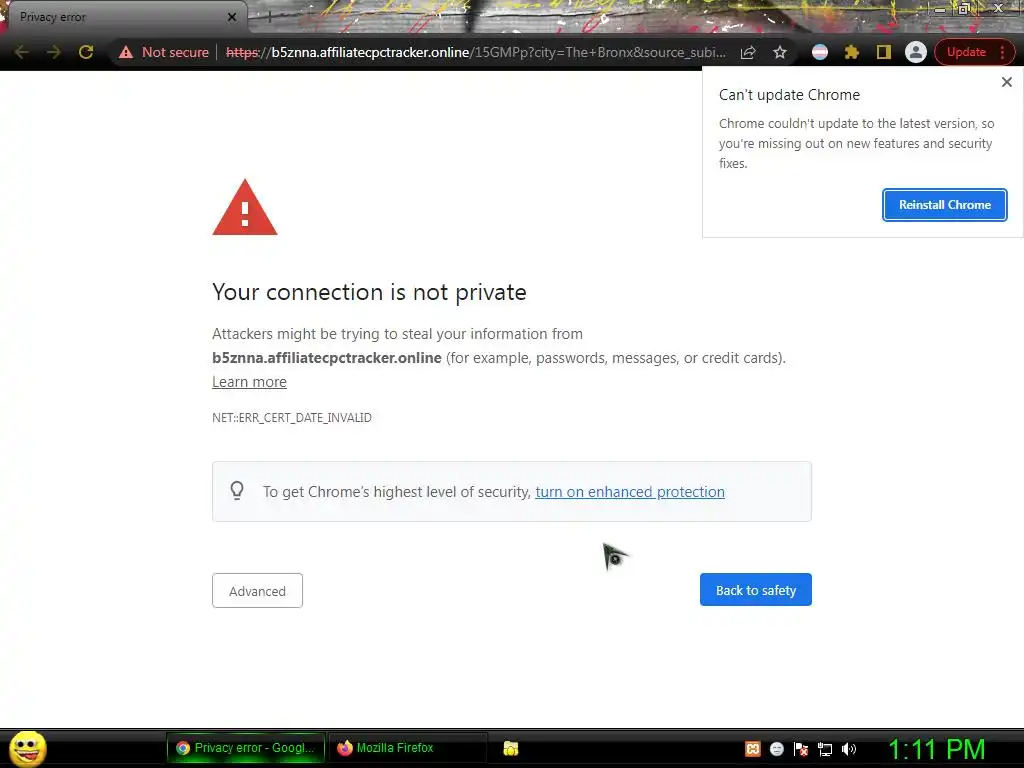Share this page via address bar icon
This screenshot has height=768, width=1024.
[748, 52]
